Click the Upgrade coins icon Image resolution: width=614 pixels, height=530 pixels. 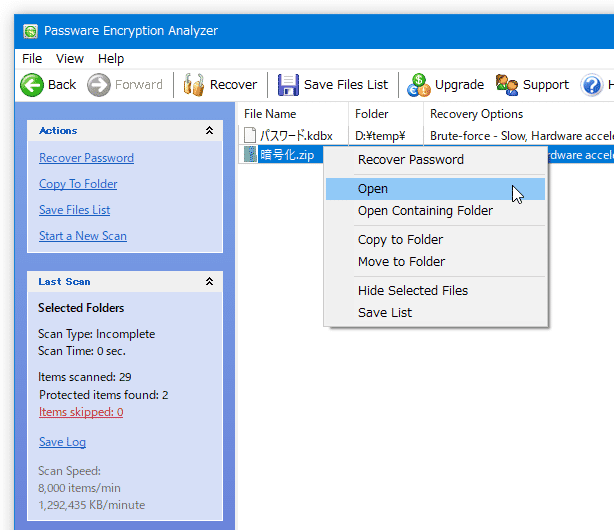(x=419, y=85)
